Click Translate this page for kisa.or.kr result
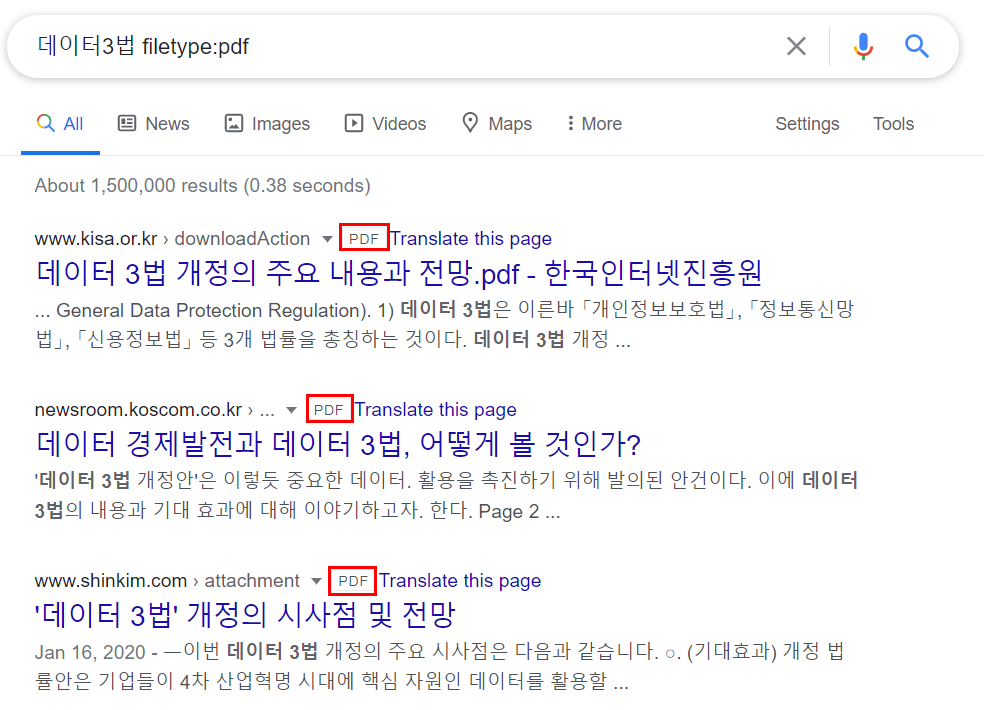 pos(471,239)
